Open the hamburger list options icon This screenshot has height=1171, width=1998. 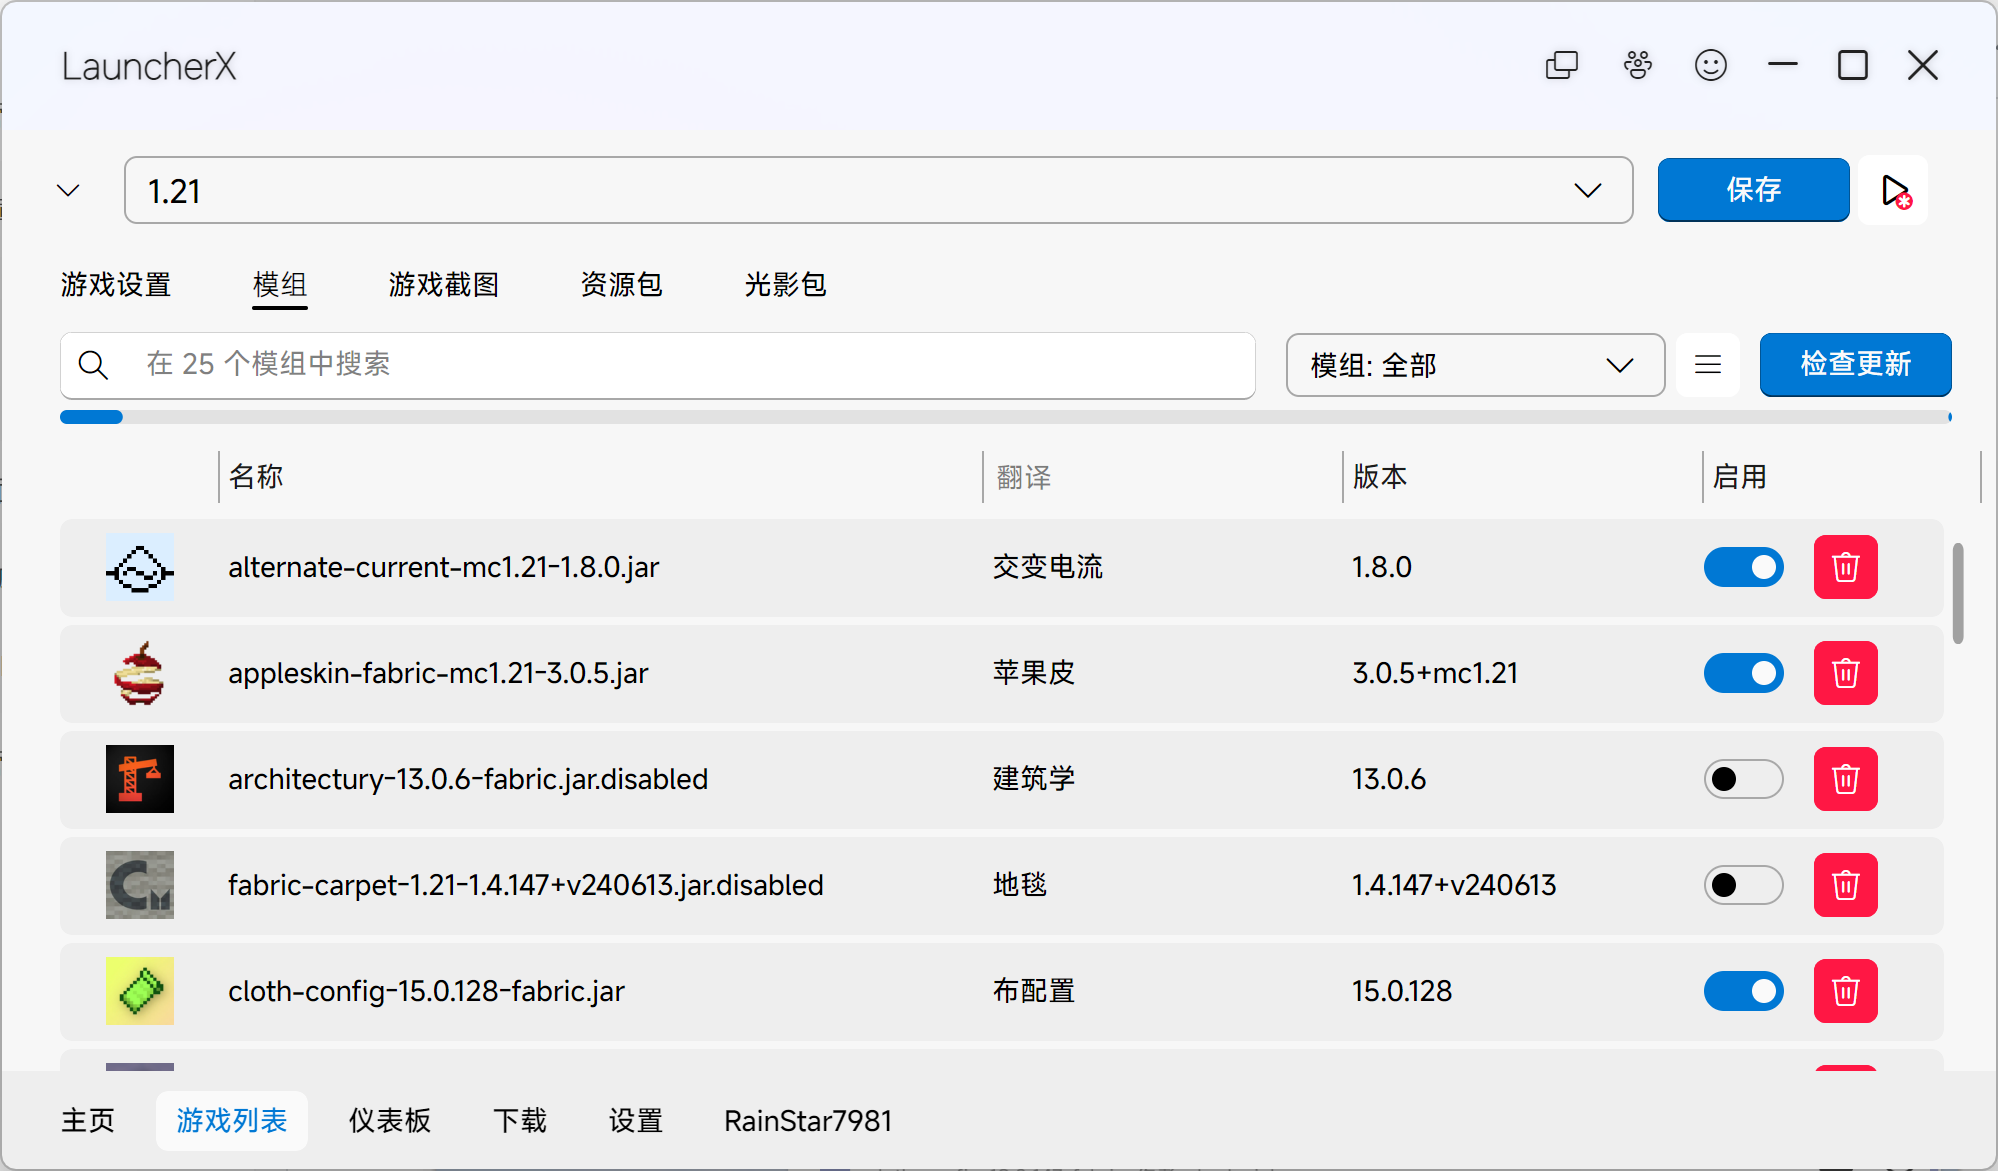pyautogui.click(x=1707, y=365)
